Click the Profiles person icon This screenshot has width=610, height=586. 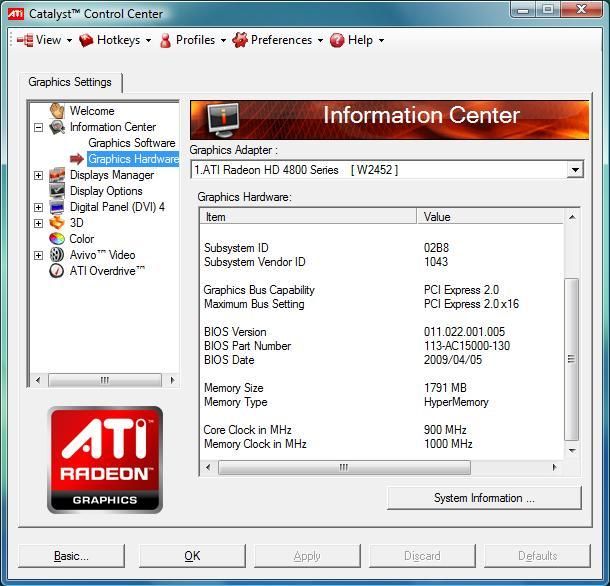click(165, 40)
